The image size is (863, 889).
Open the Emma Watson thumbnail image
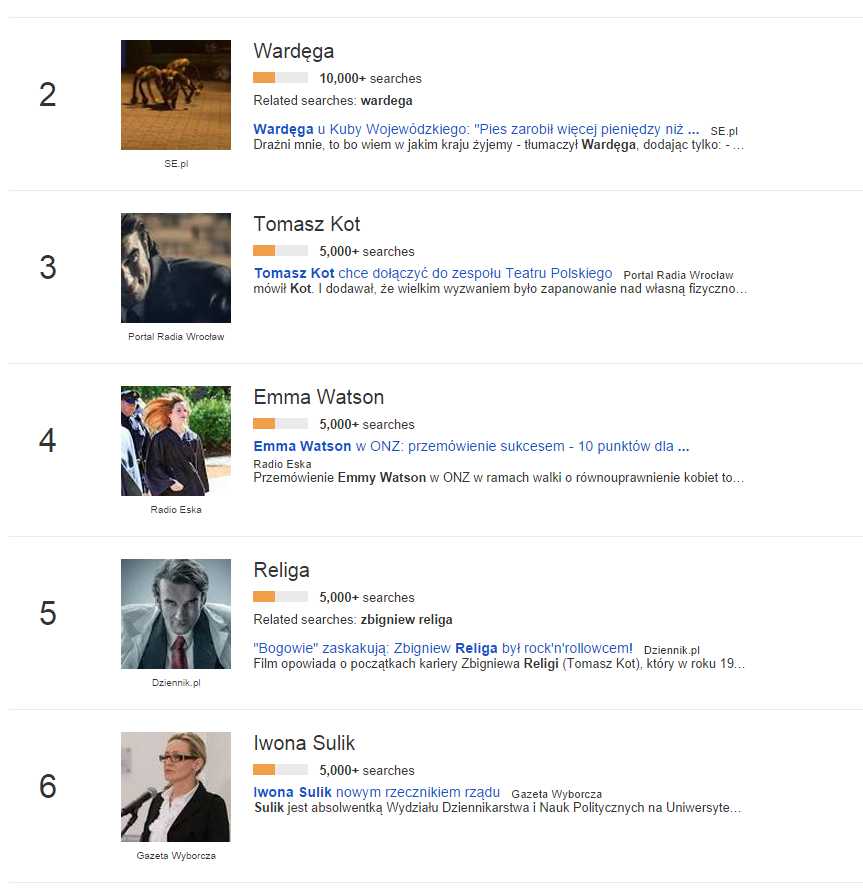[x=176, y=441]
